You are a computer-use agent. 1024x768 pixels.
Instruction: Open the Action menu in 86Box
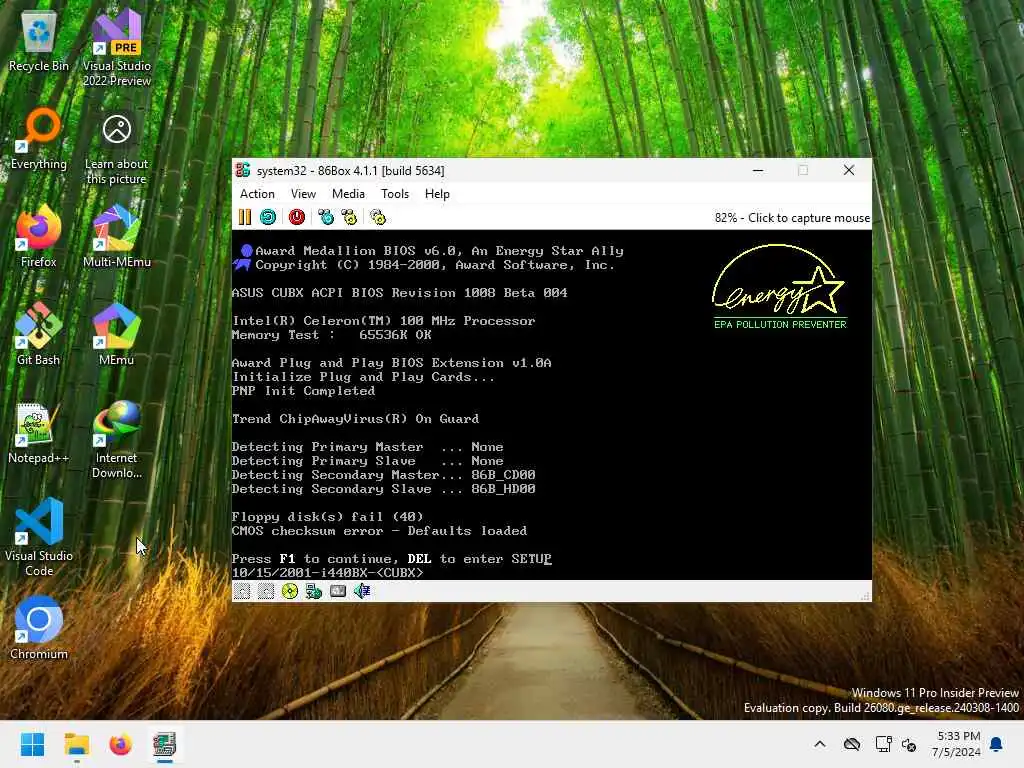point(257,194)
